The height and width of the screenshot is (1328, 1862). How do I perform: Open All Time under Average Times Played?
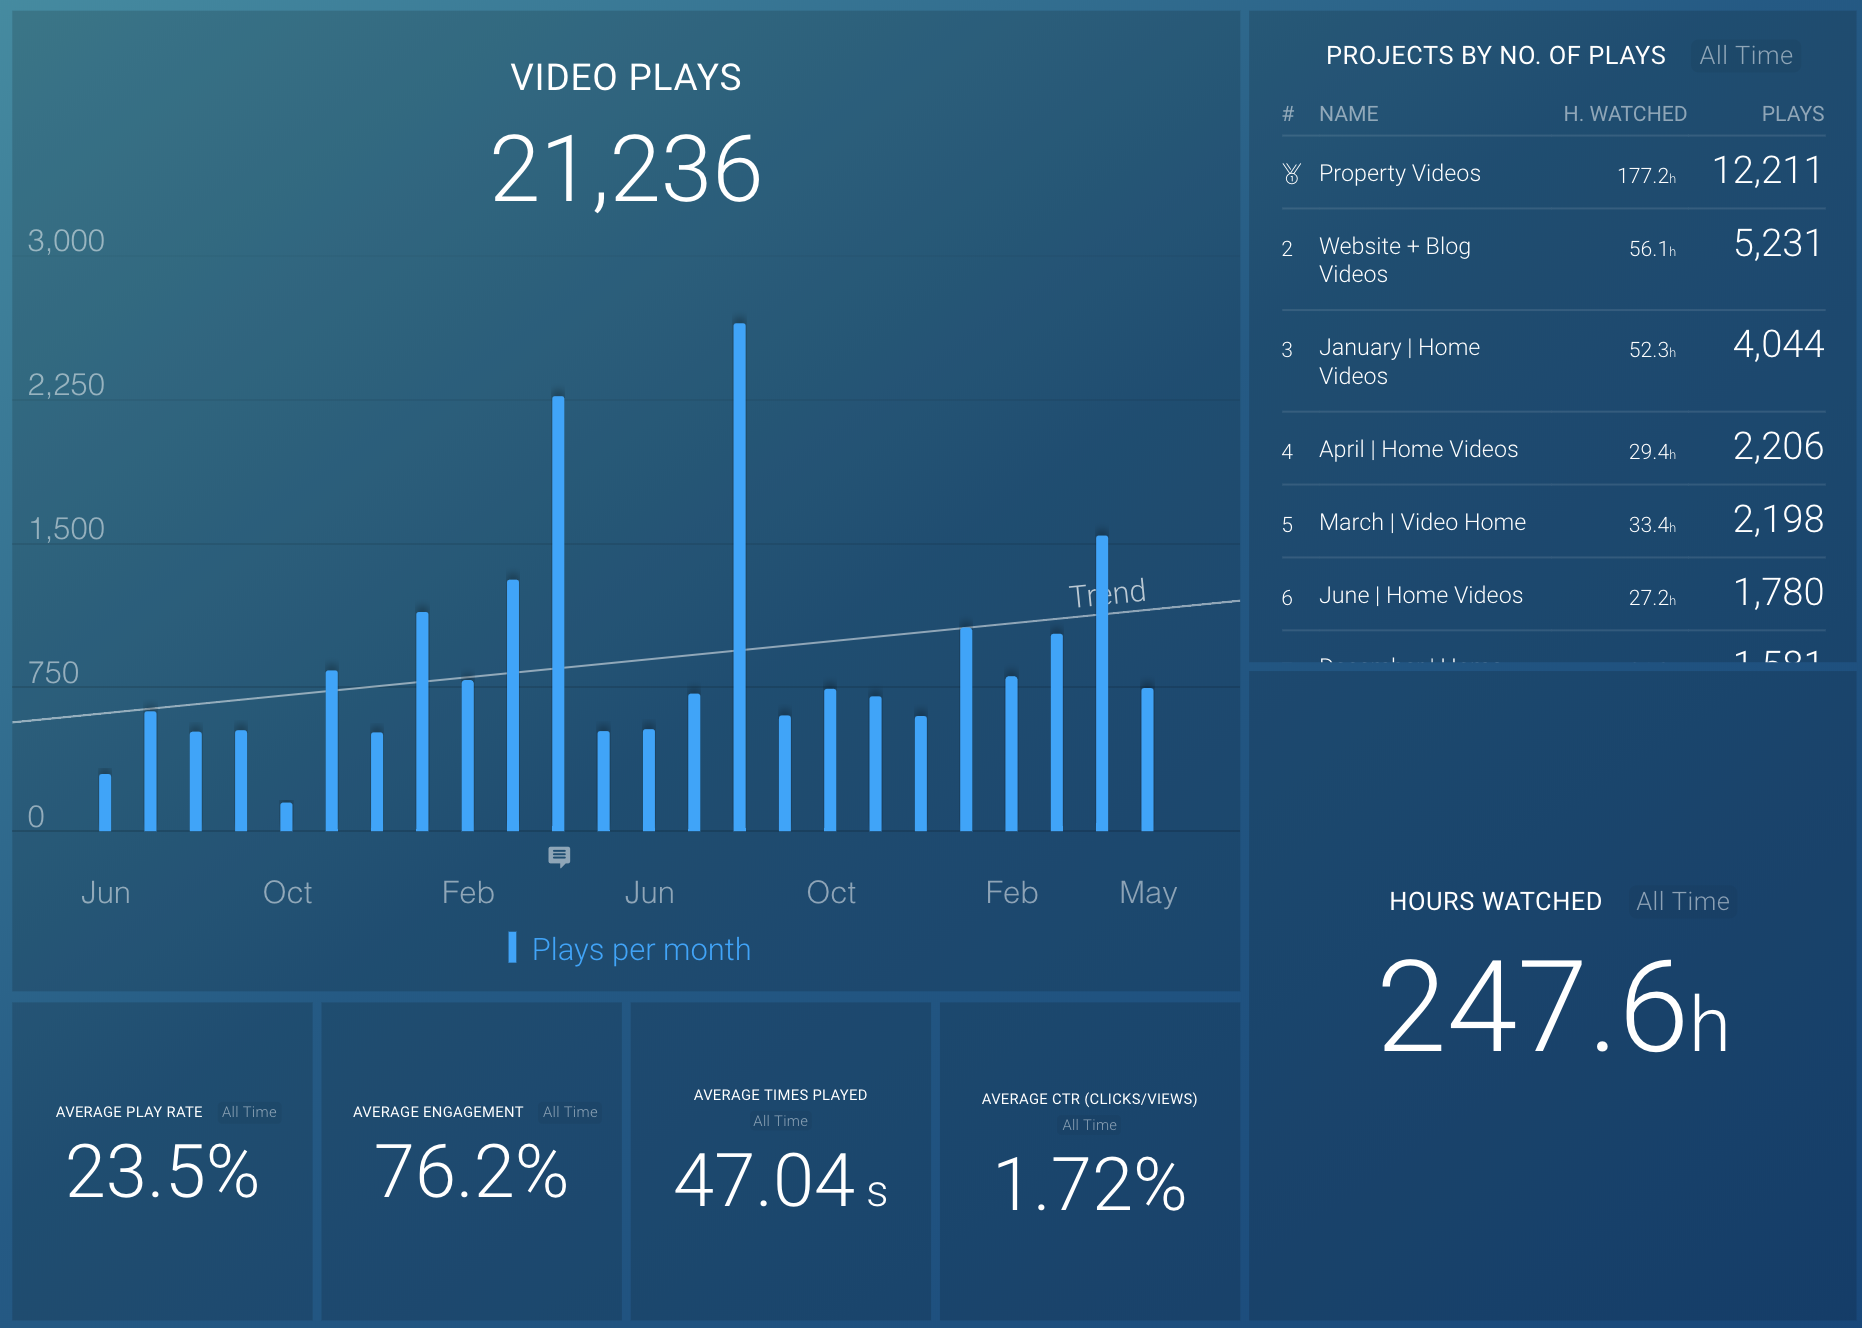[x=780, y=1121]
